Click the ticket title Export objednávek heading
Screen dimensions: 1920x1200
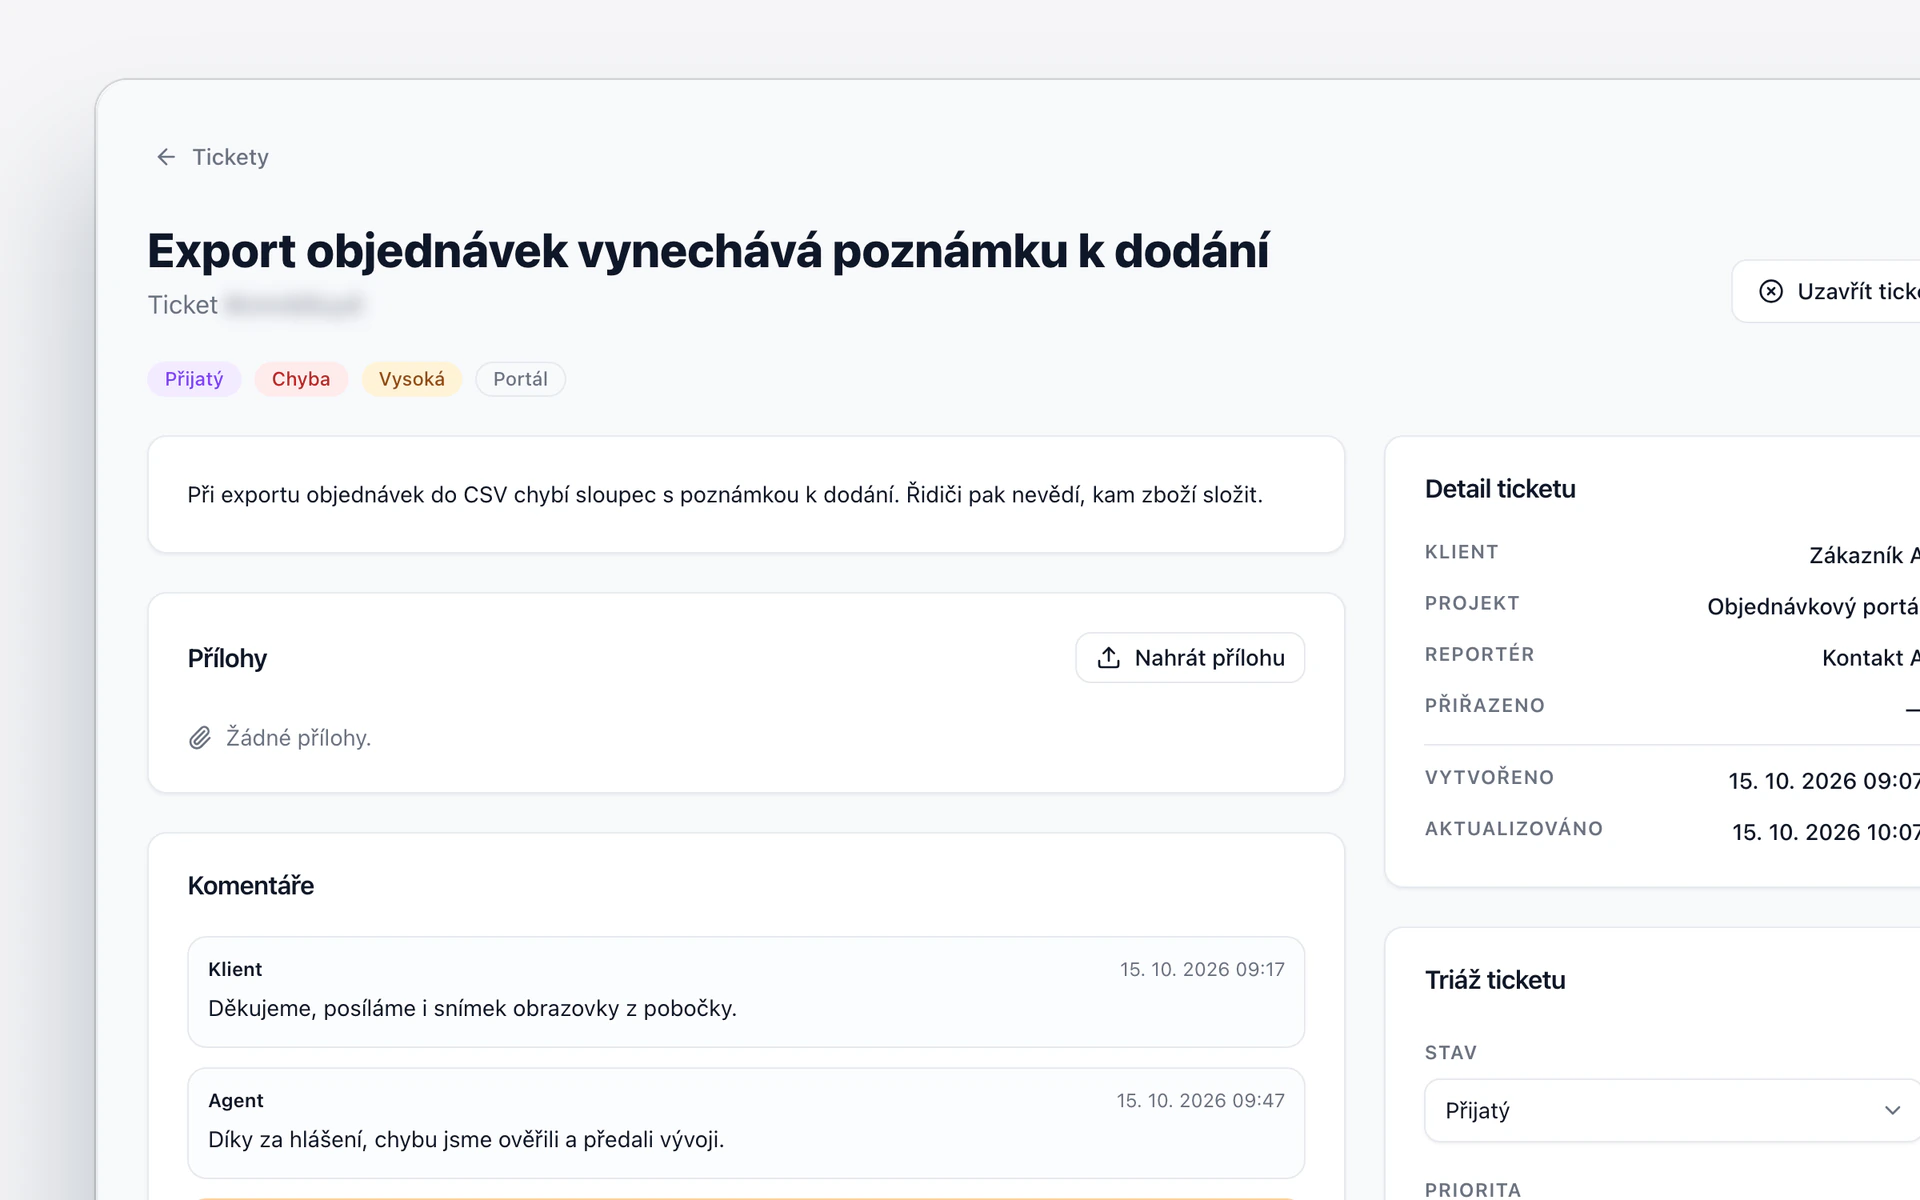[x=708, y=251]
